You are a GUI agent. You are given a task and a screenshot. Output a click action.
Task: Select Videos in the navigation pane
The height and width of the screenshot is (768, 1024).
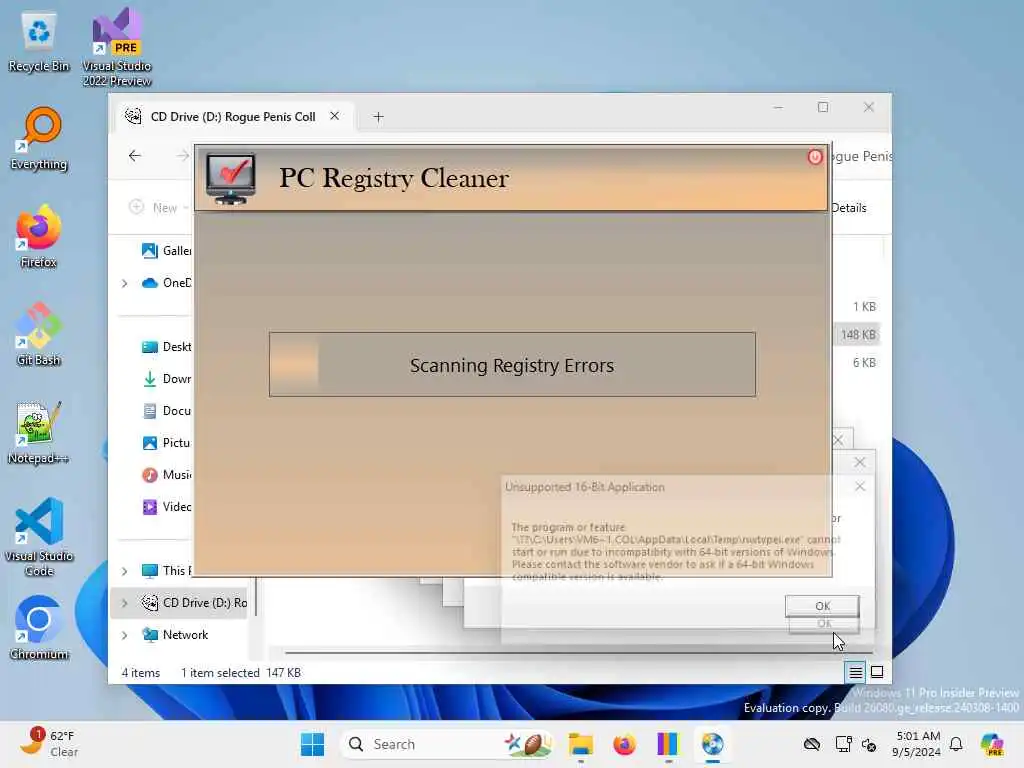167,507
